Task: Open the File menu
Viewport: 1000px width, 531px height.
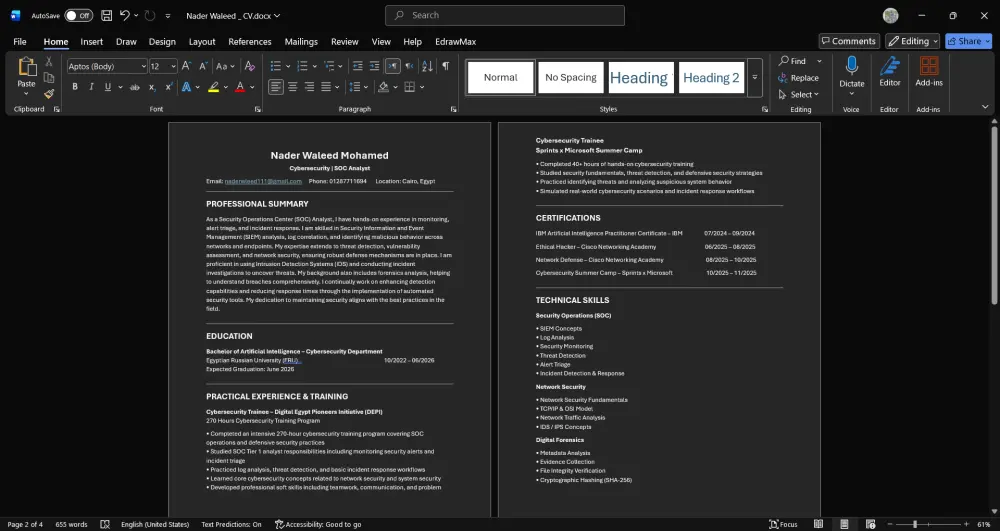Action: click(20, 41)
